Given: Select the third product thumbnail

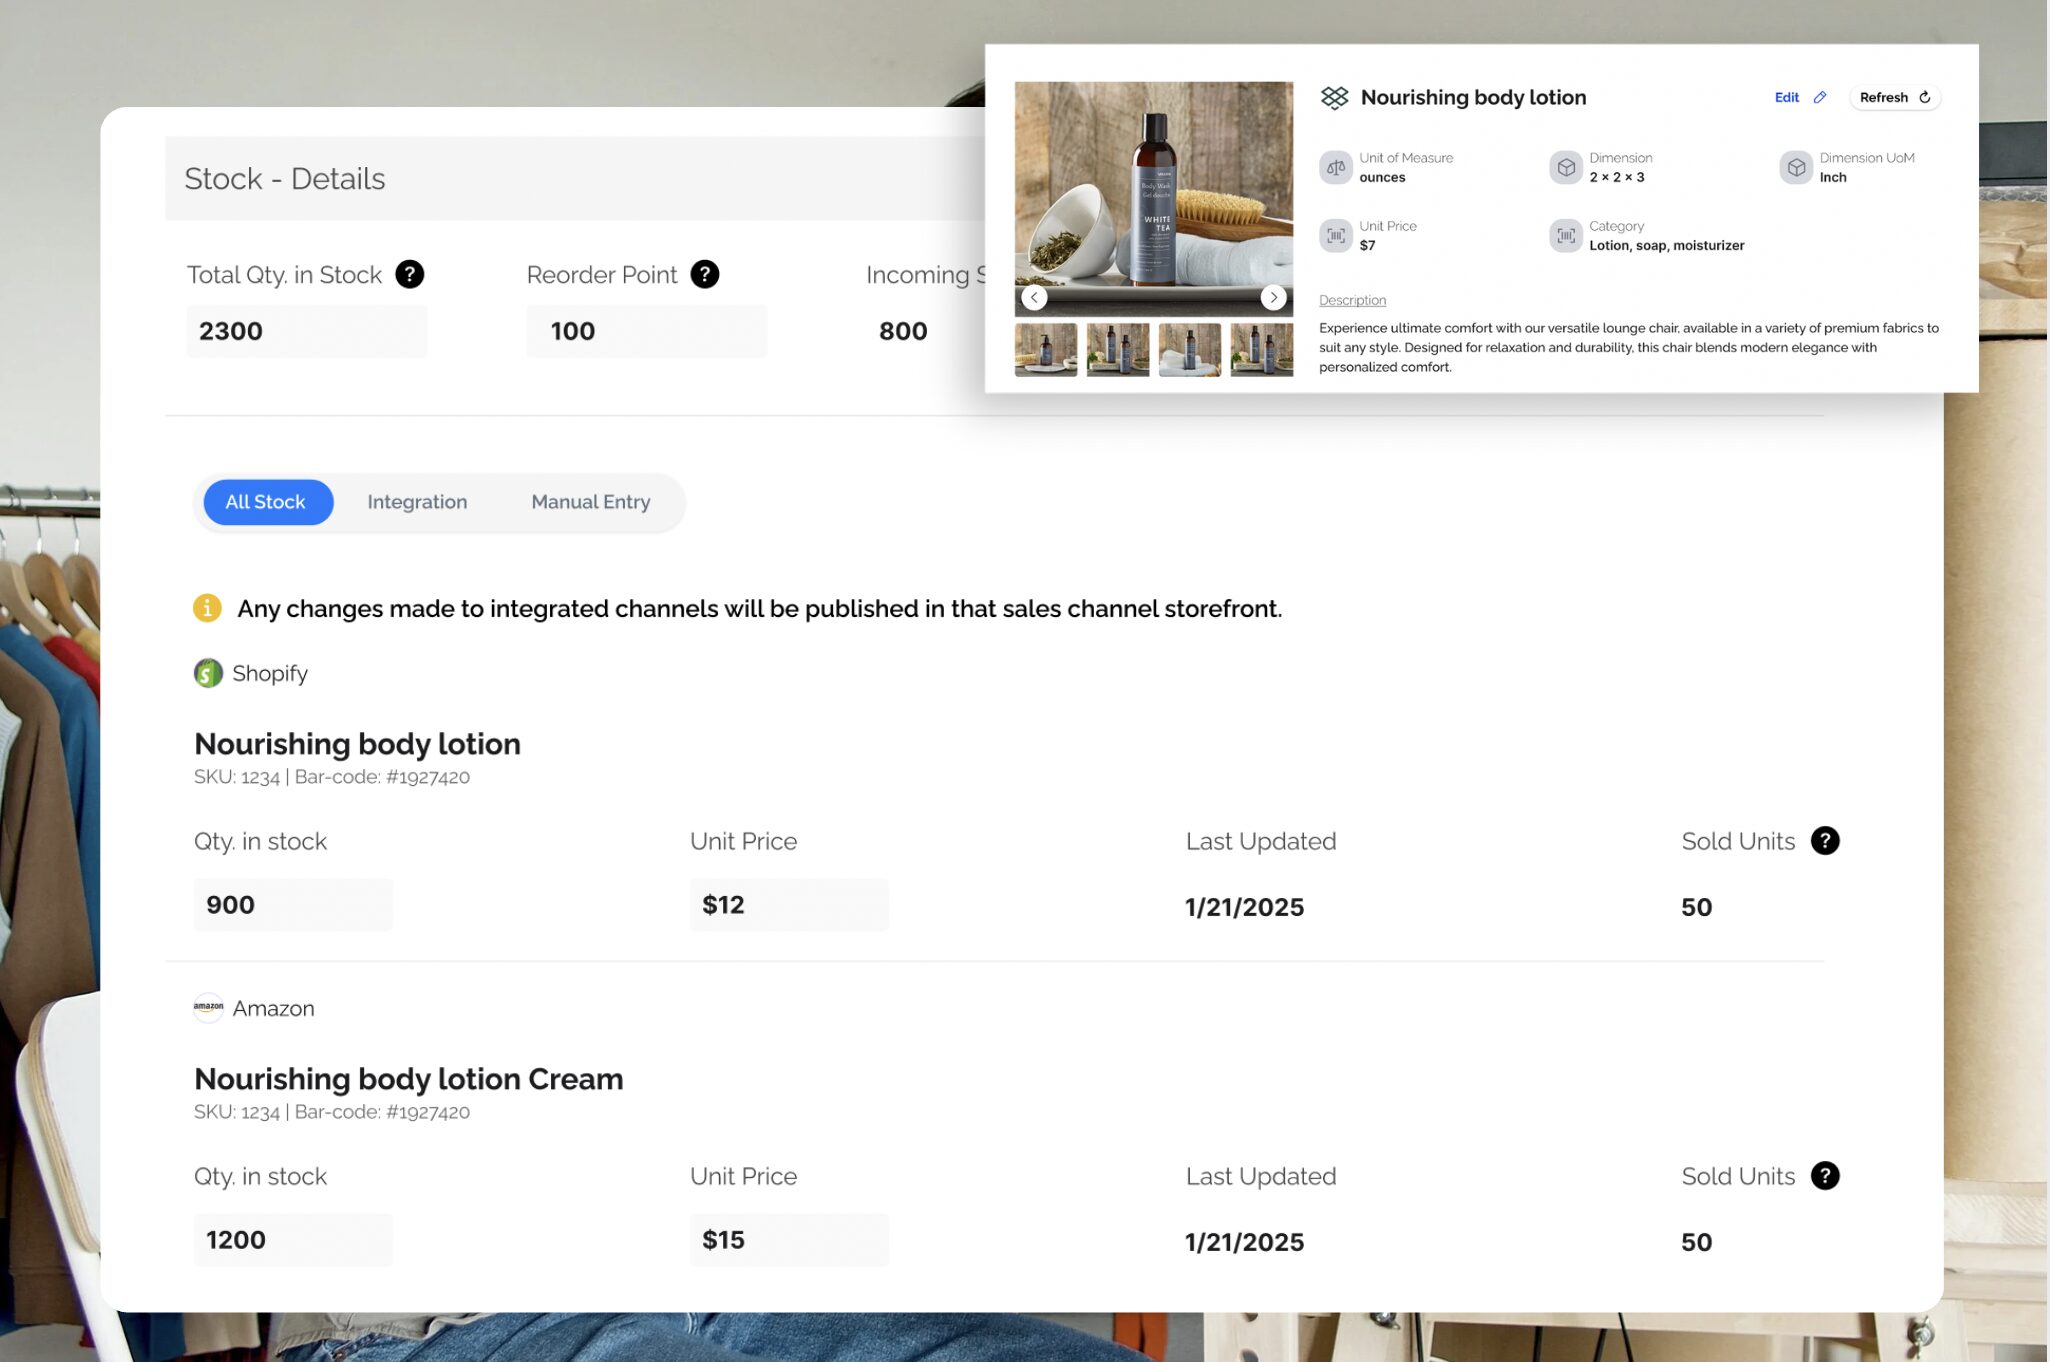Looking at the screenshot, I should tap(1190, 349).
